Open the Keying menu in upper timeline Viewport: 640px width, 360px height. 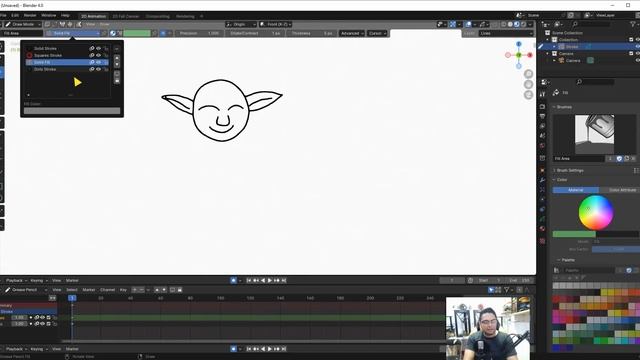[38, 280]
